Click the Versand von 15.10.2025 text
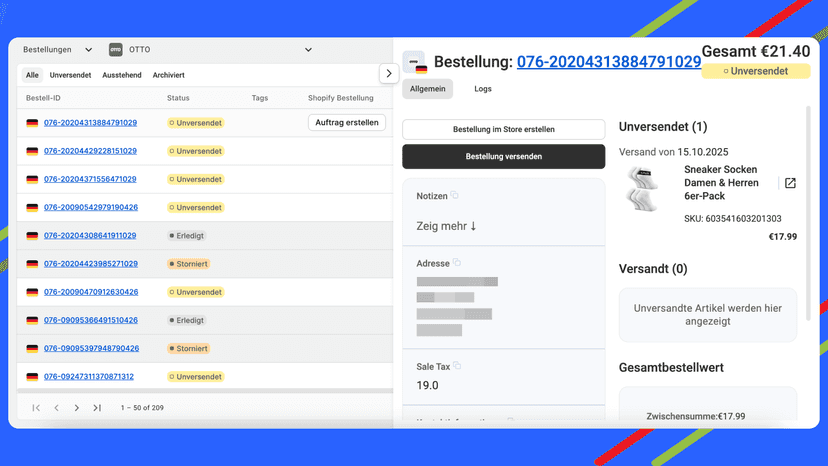Image resolution: width=828 pixels, height=466 pixels. click(673, 152)
